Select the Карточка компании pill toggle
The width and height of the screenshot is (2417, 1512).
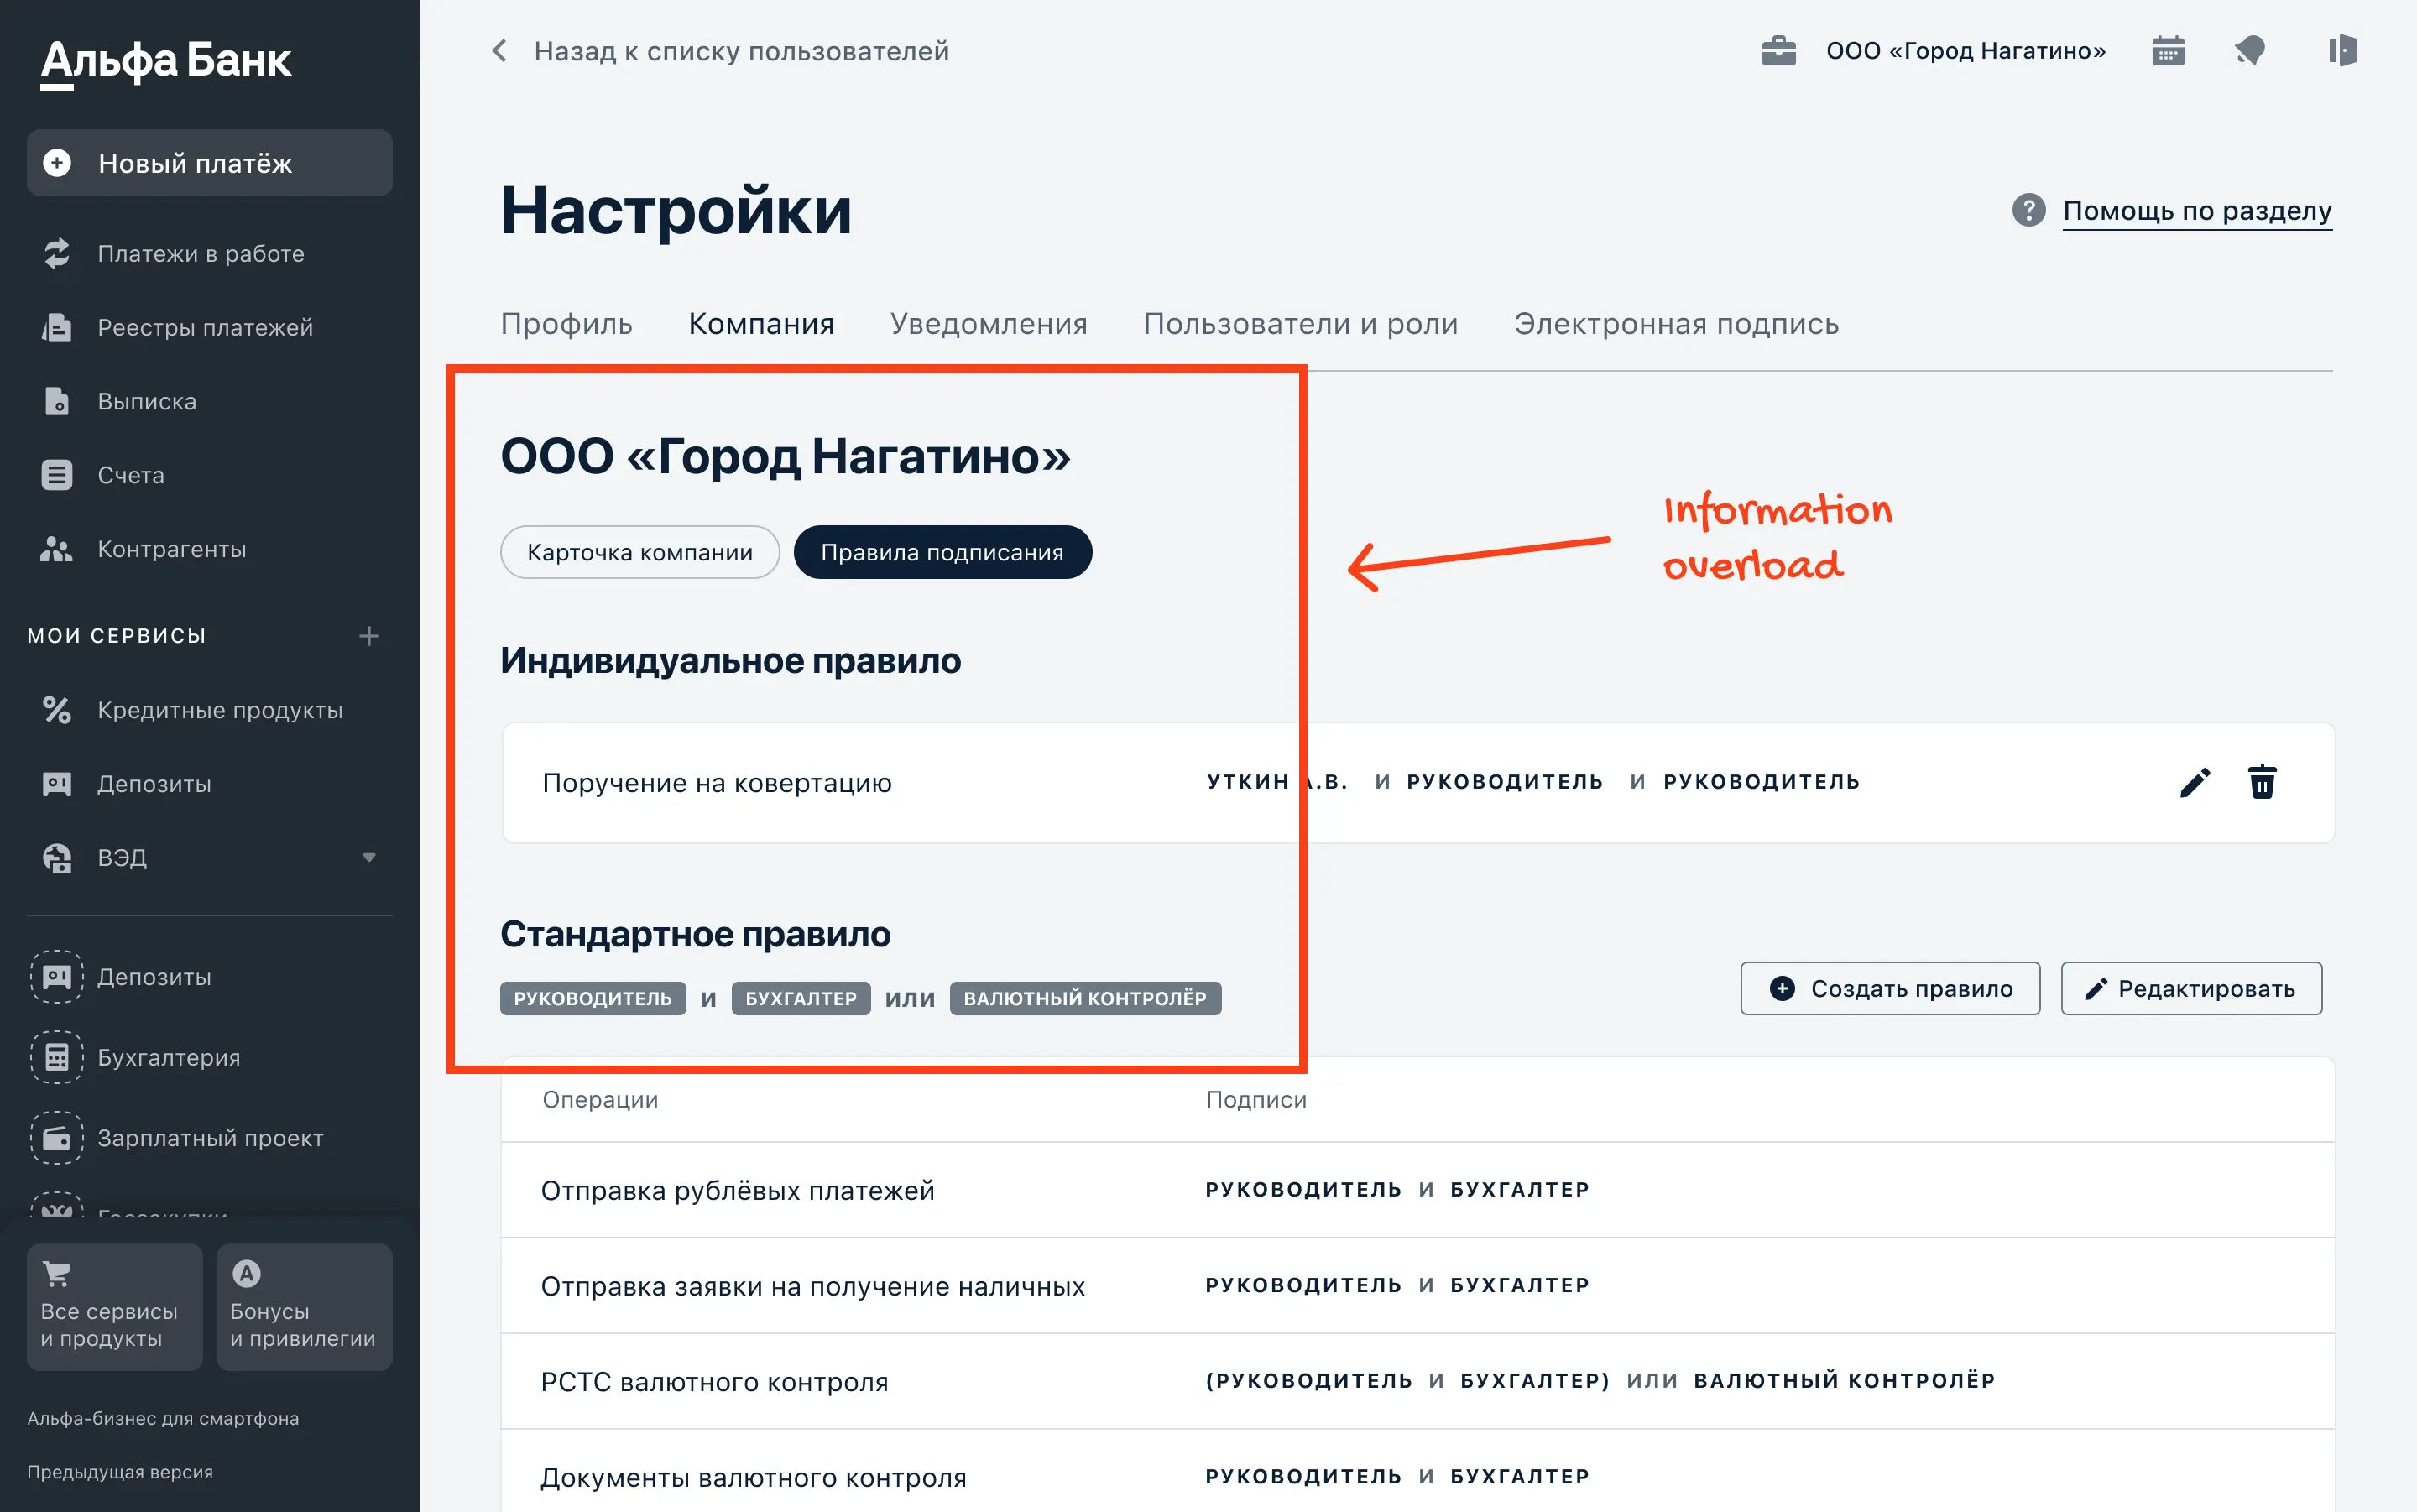coord(639,552)
